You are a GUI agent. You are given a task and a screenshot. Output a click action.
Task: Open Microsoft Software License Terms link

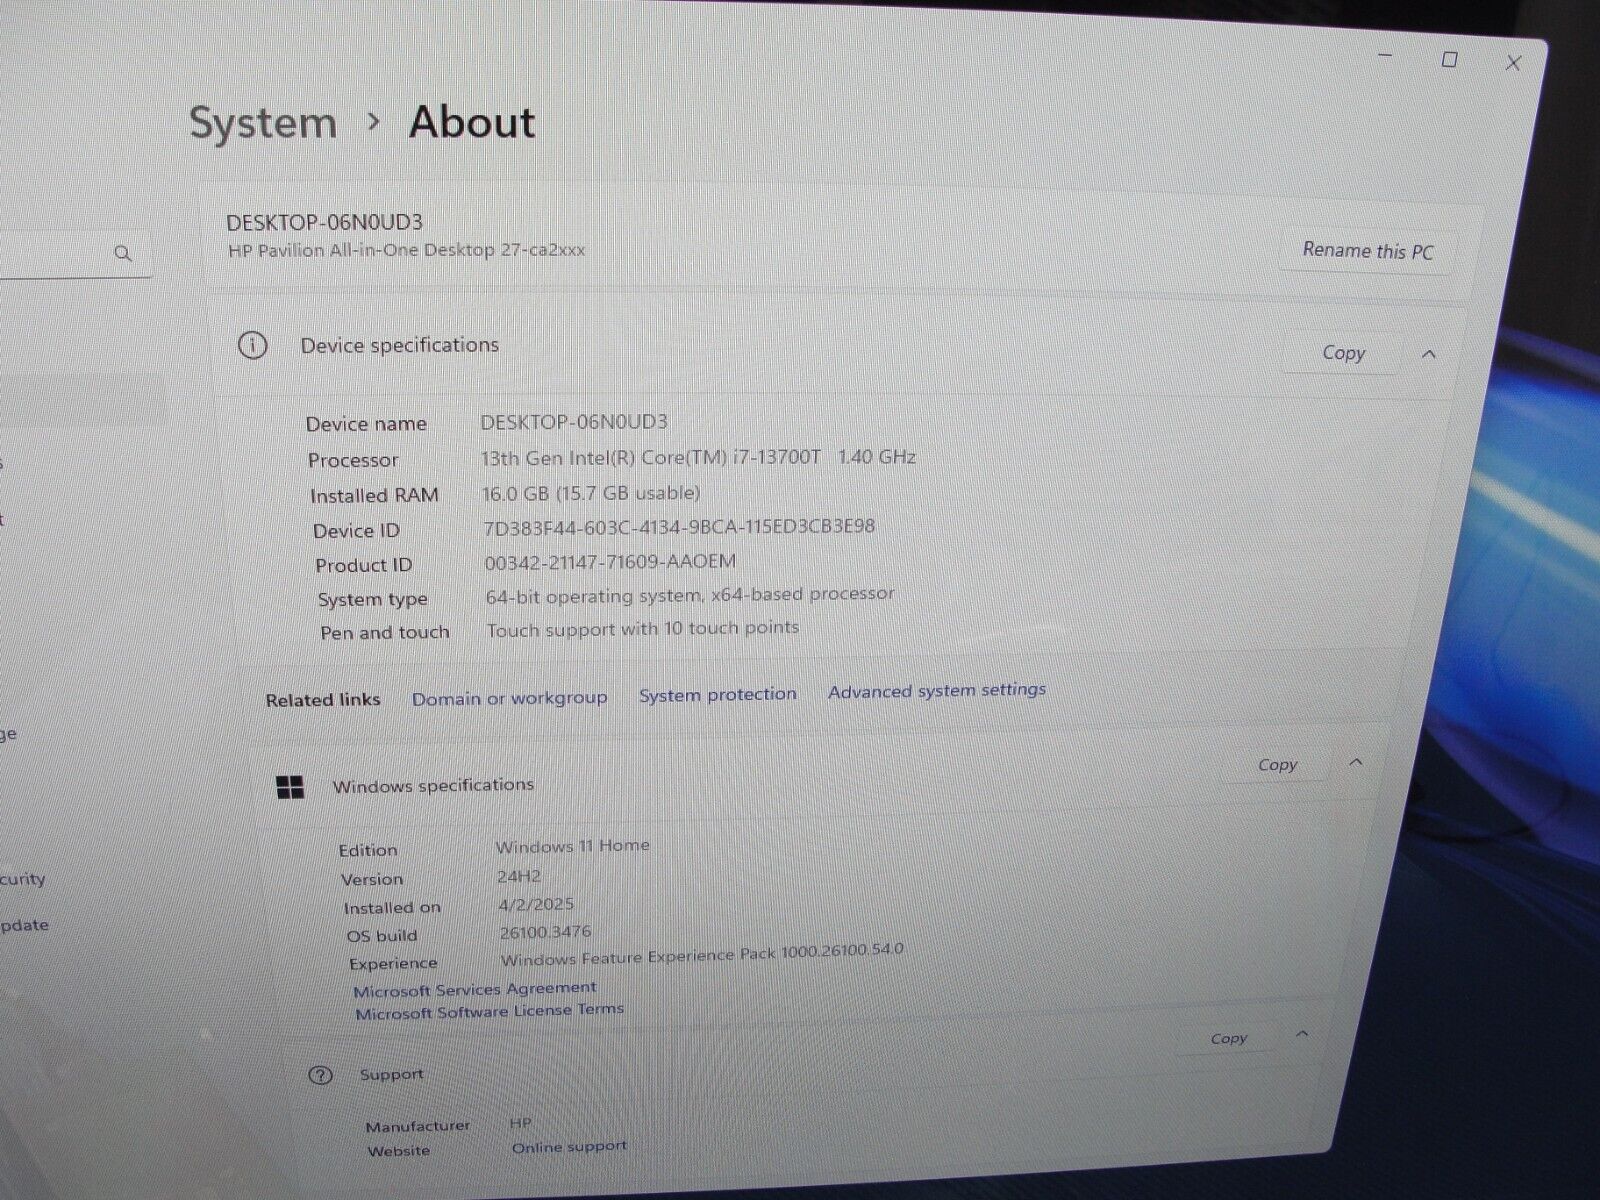489,1011
